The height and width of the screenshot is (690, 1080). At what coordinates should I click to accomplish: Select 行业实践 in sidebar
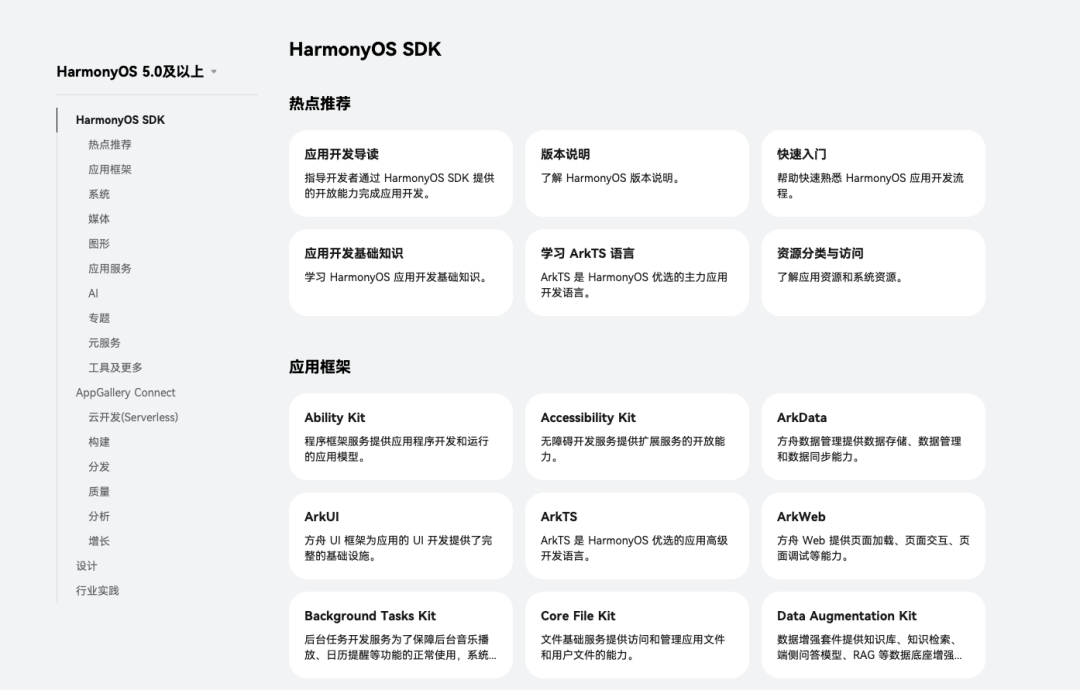coord(97,591)
